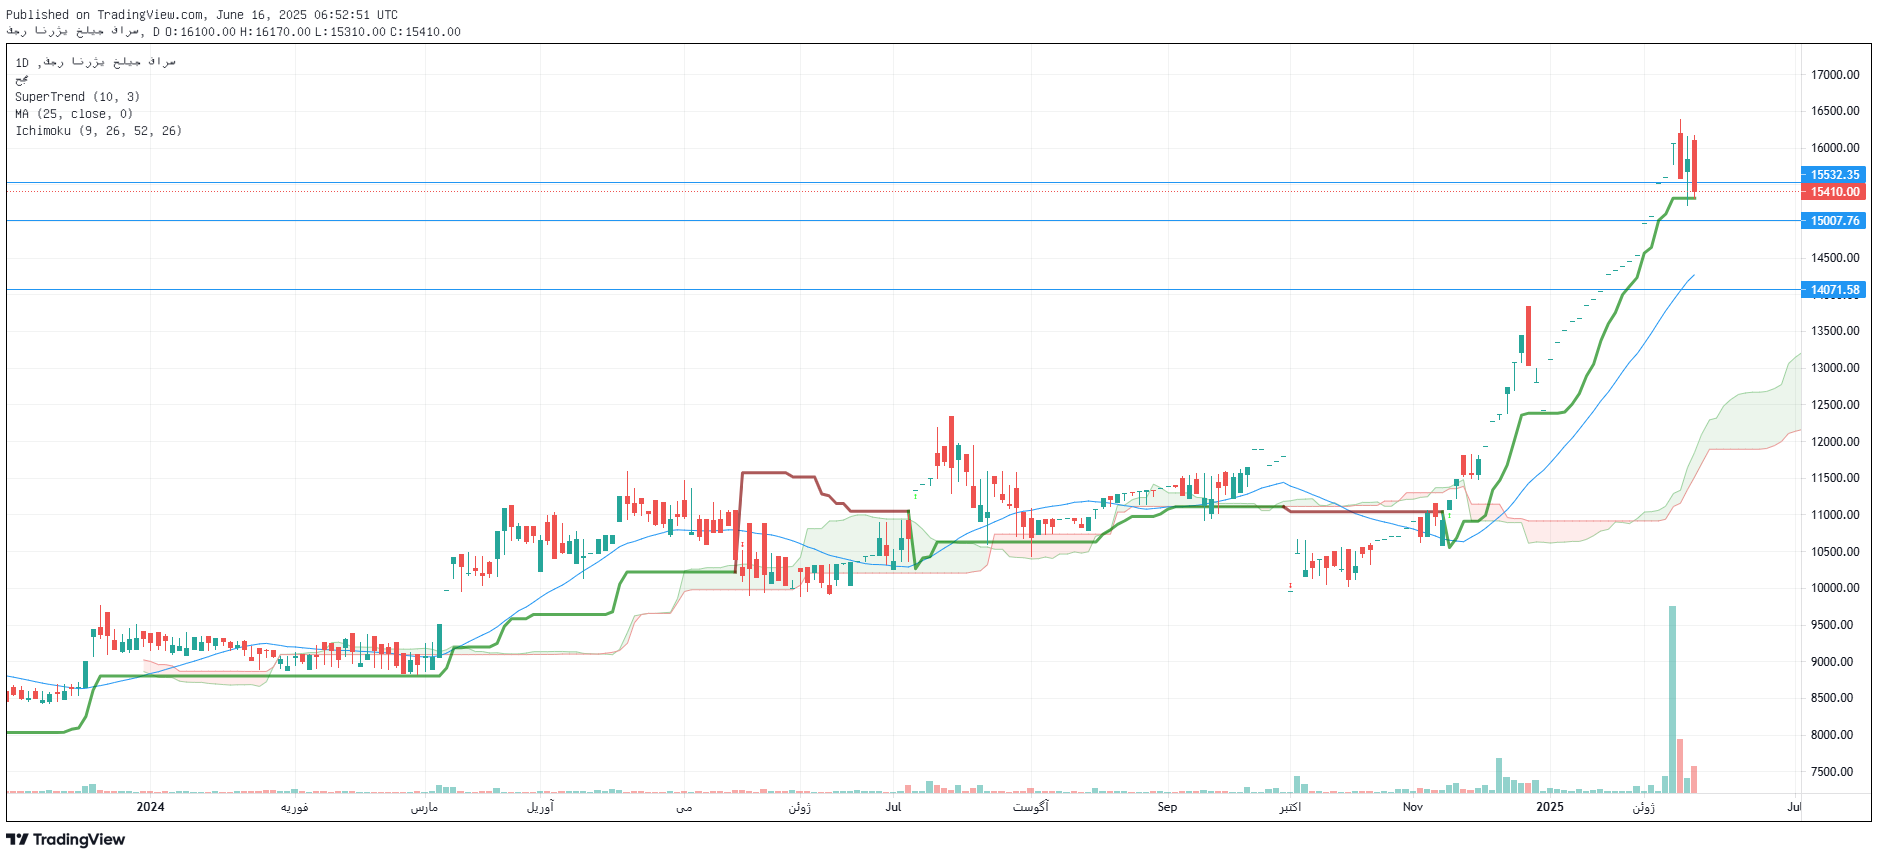Click the آگوست label on time axis
The image size is (1878, 858).
coord(1030,807)
